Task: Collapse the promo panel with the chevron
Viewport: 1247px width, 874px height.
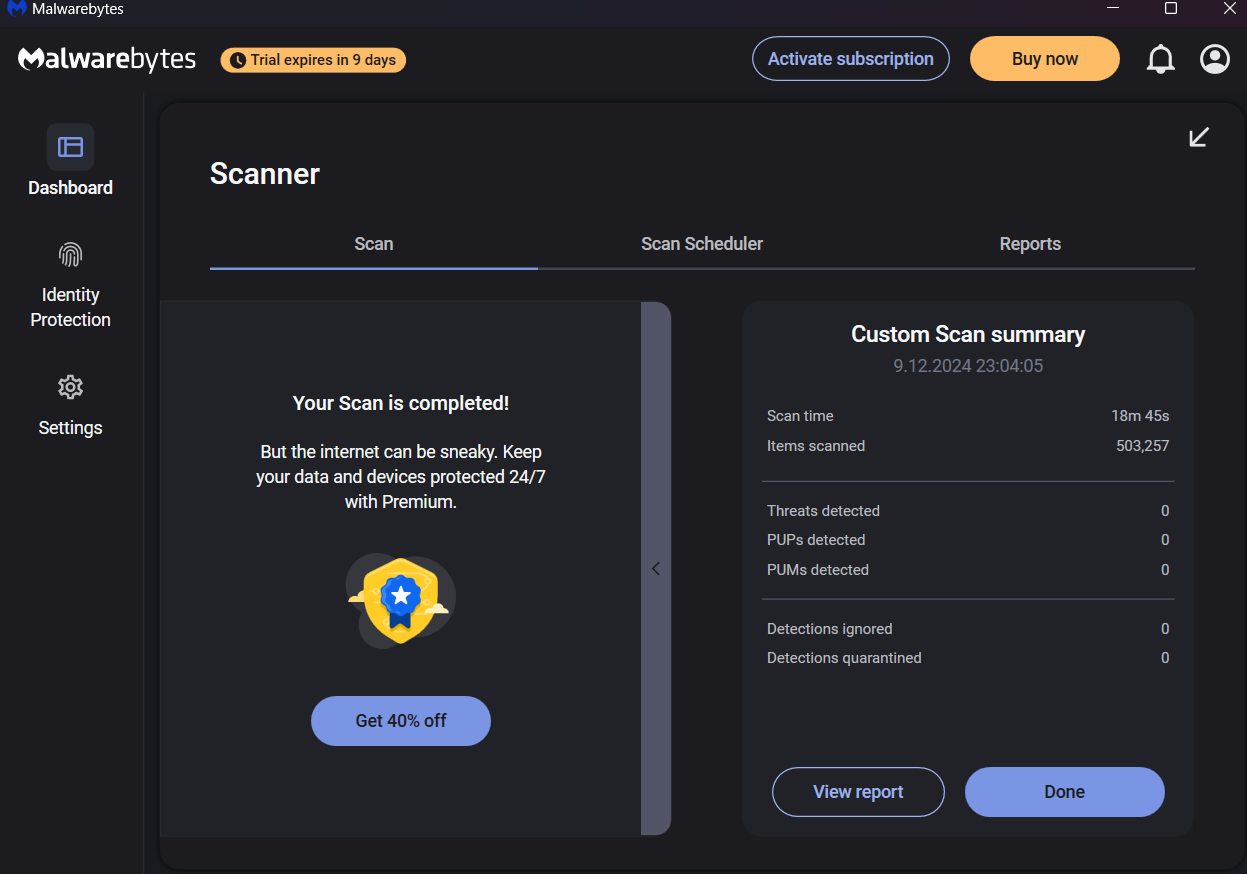Action: pyautogui.click(x=656, y=568)
